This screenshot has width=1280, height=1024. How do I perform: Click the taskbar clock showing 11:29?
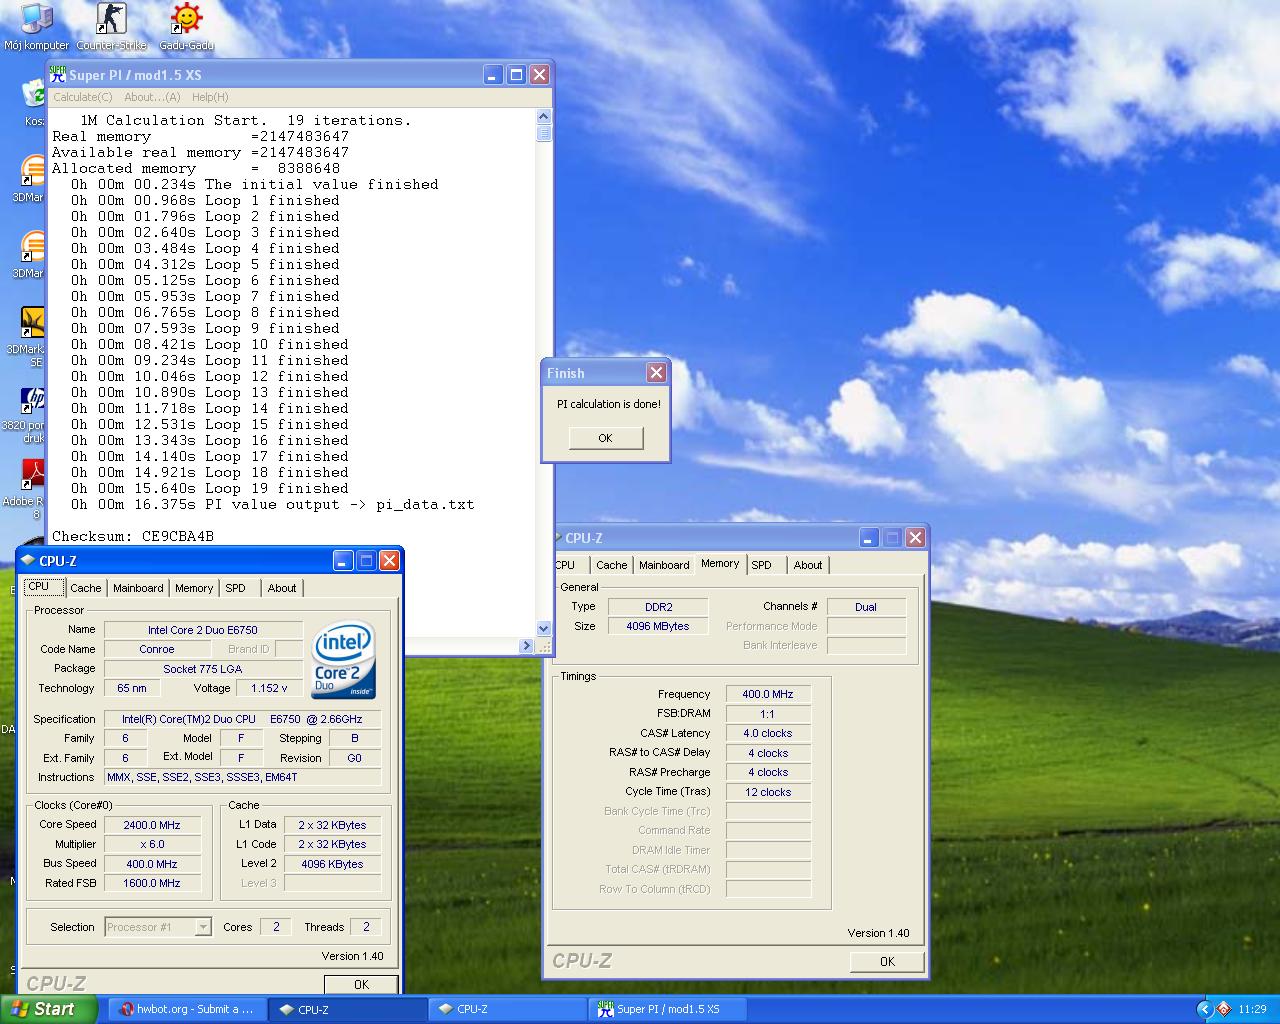pyautogui.click(x=1252, y=1009)
